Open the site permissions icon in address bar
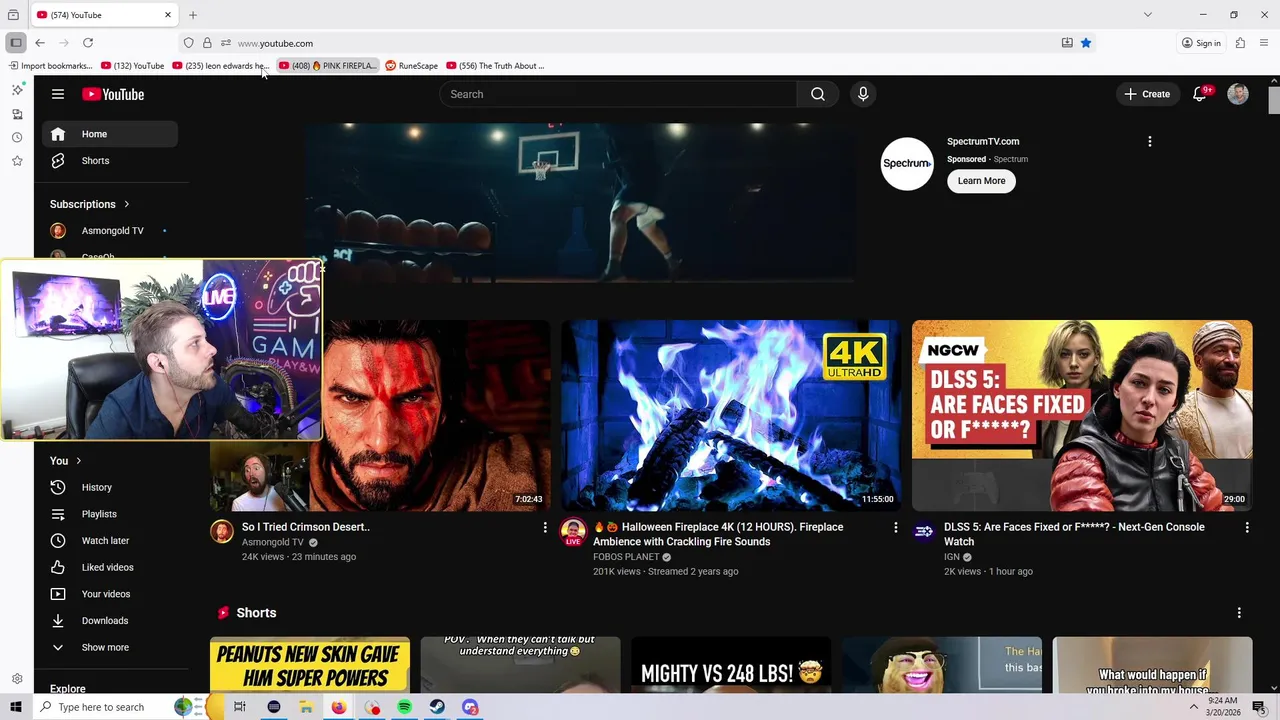 [x=226, y=43]
